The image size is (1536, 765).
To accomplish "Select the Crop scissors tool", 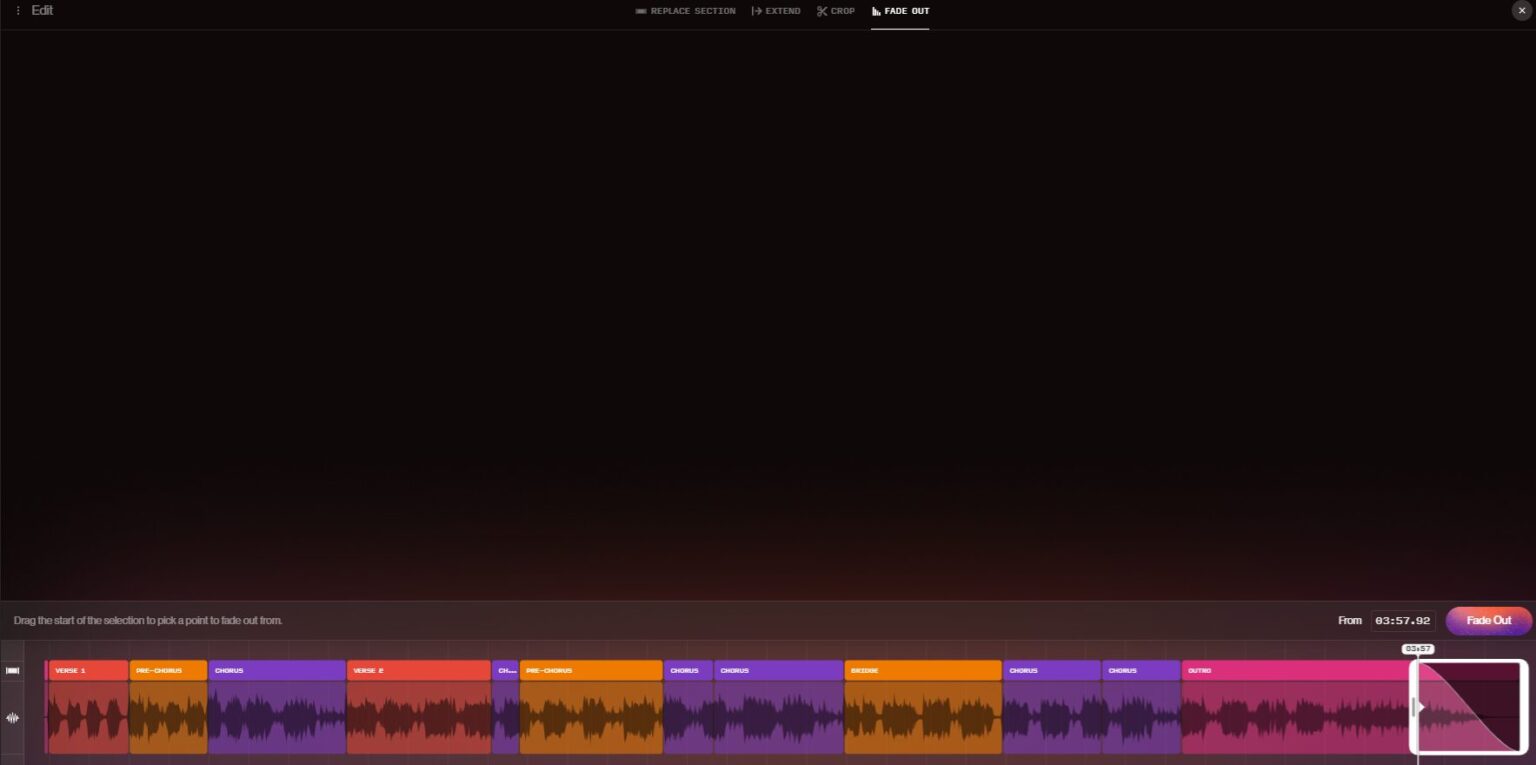I will coord(836,11).
